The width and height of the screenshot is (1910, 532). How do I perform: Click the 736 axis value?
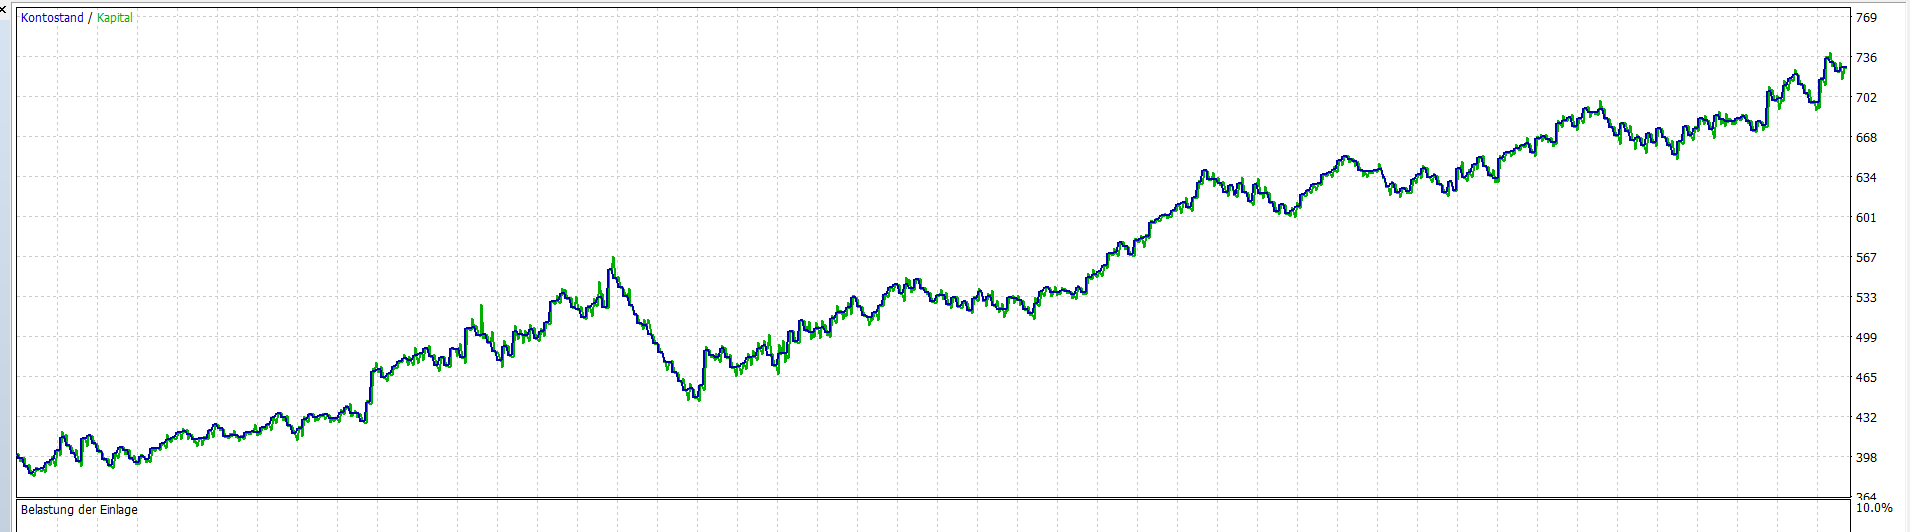tap(1866, 58)
